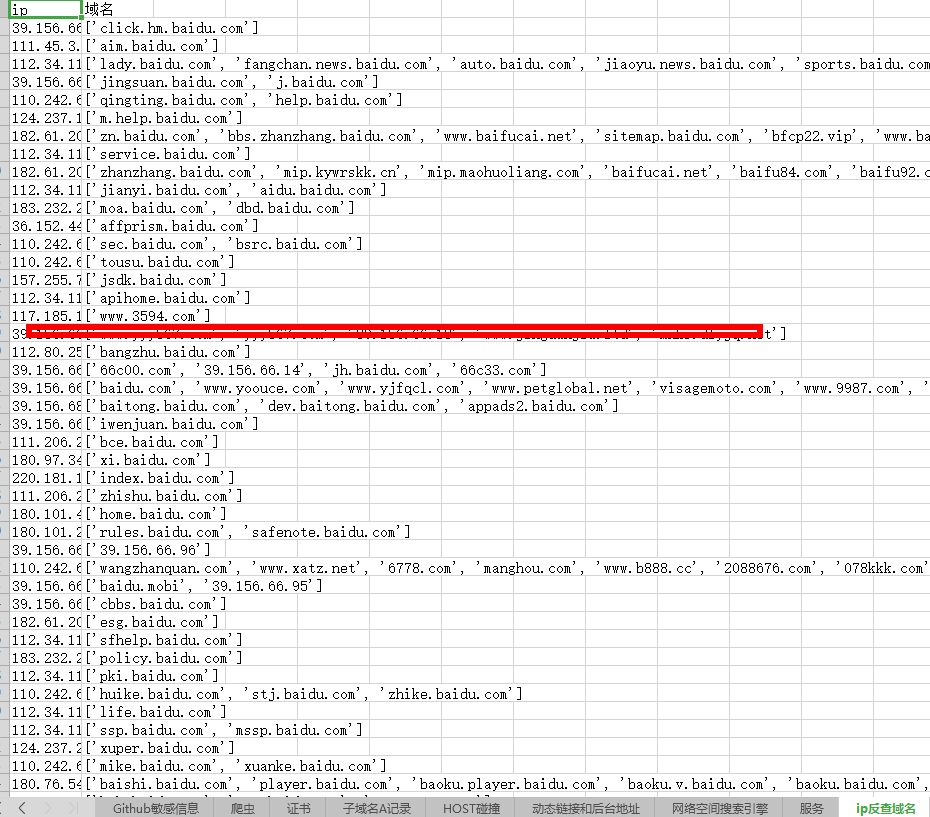This screenshot has height=817, width=930.
Task: Click the 'cbbs.baidu.com' cell
Action: pos(156,604)
